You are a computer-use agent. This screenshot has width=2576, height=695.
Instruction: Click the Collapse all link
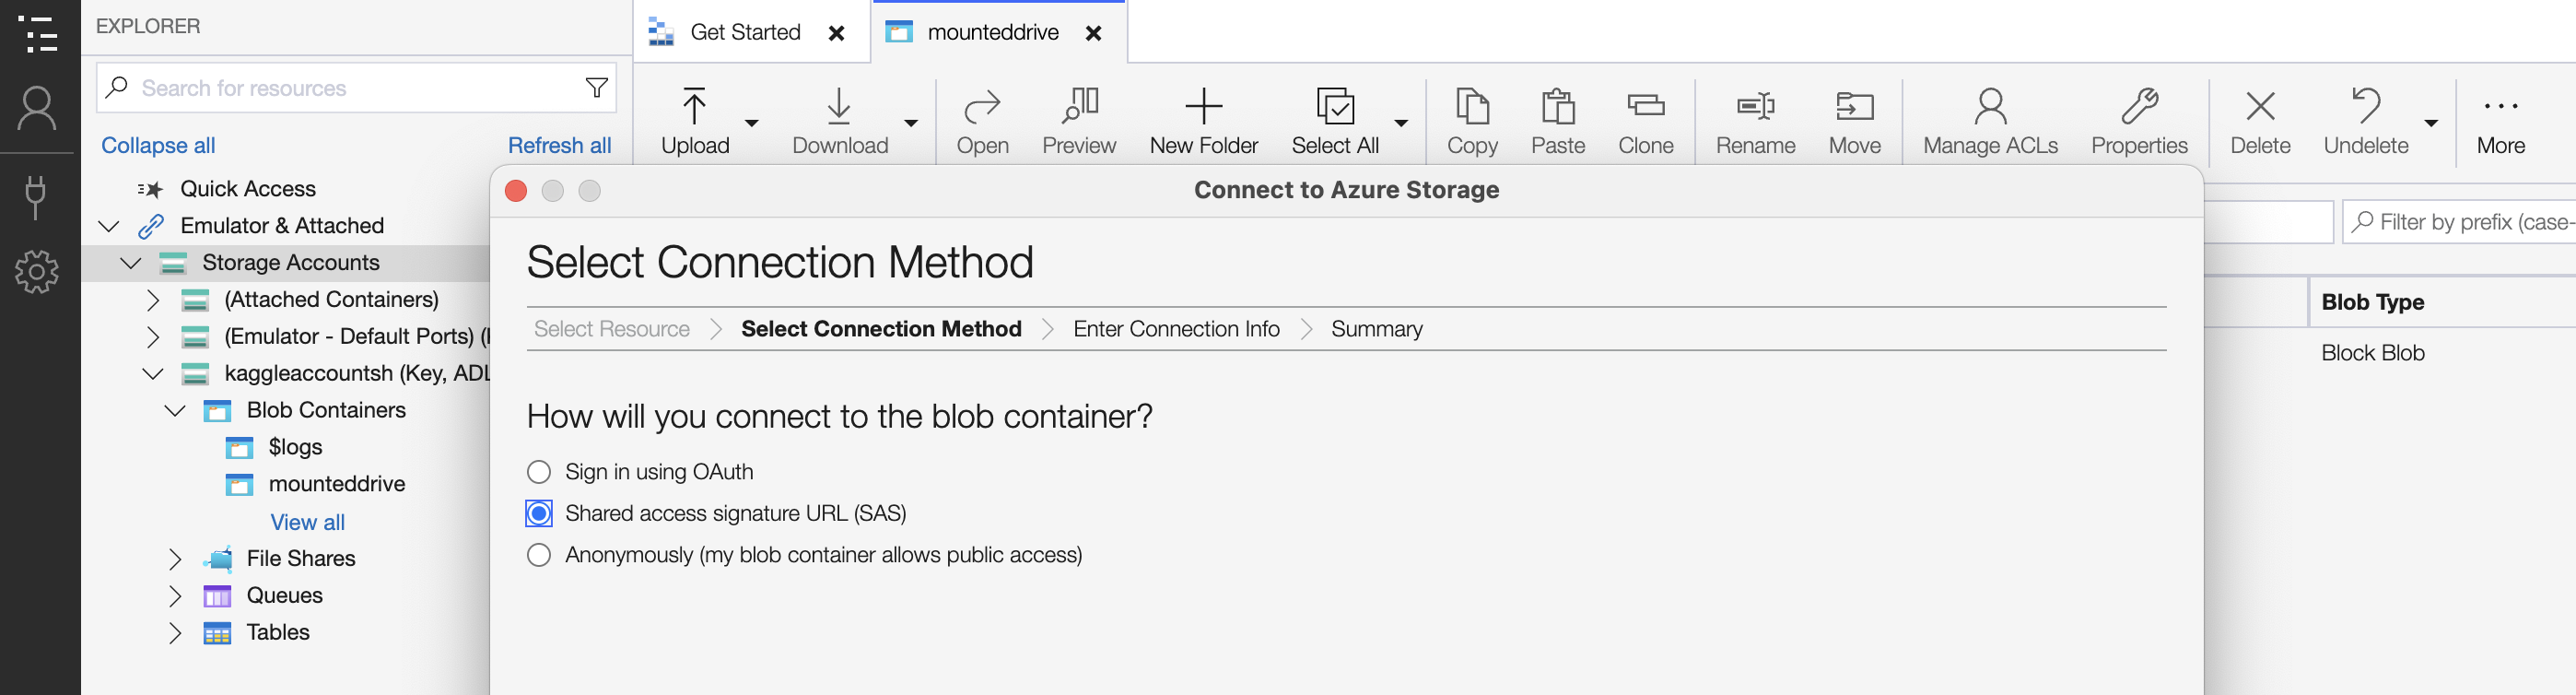[x=158, y=145]
